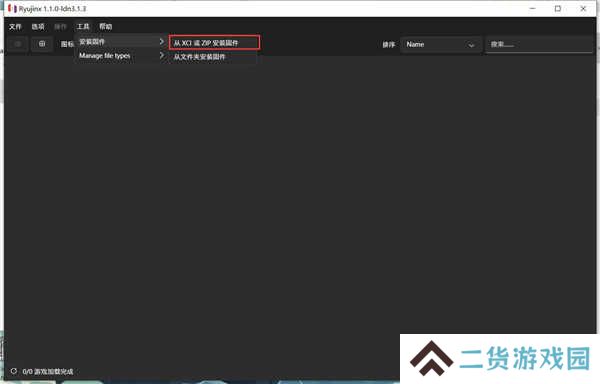Minimize the Ryujinx window

point(532,8)
